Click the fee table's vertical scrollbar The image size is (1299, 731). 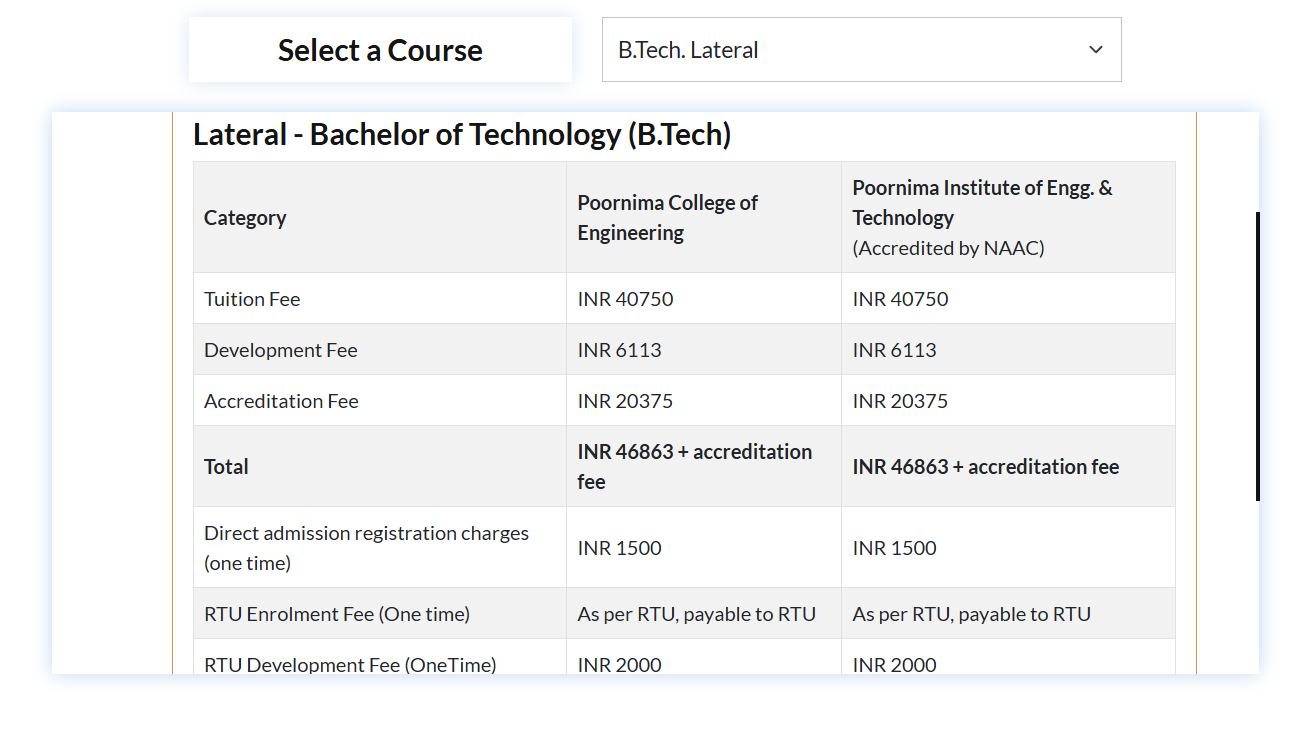point(1257,356)
